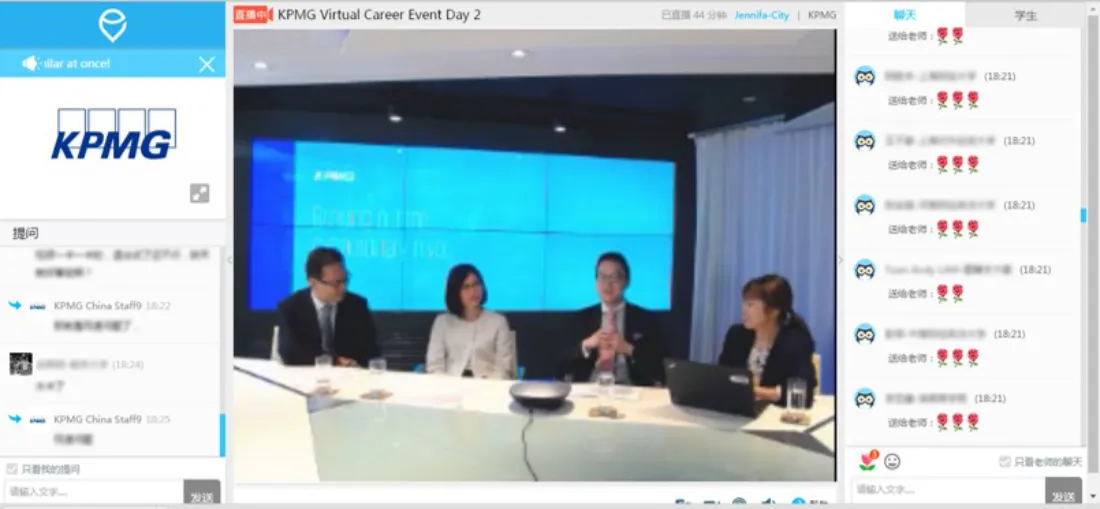Close the scrolling announcement banner
The width and height of the screenshot is (1100, 509).
(207, 65)
